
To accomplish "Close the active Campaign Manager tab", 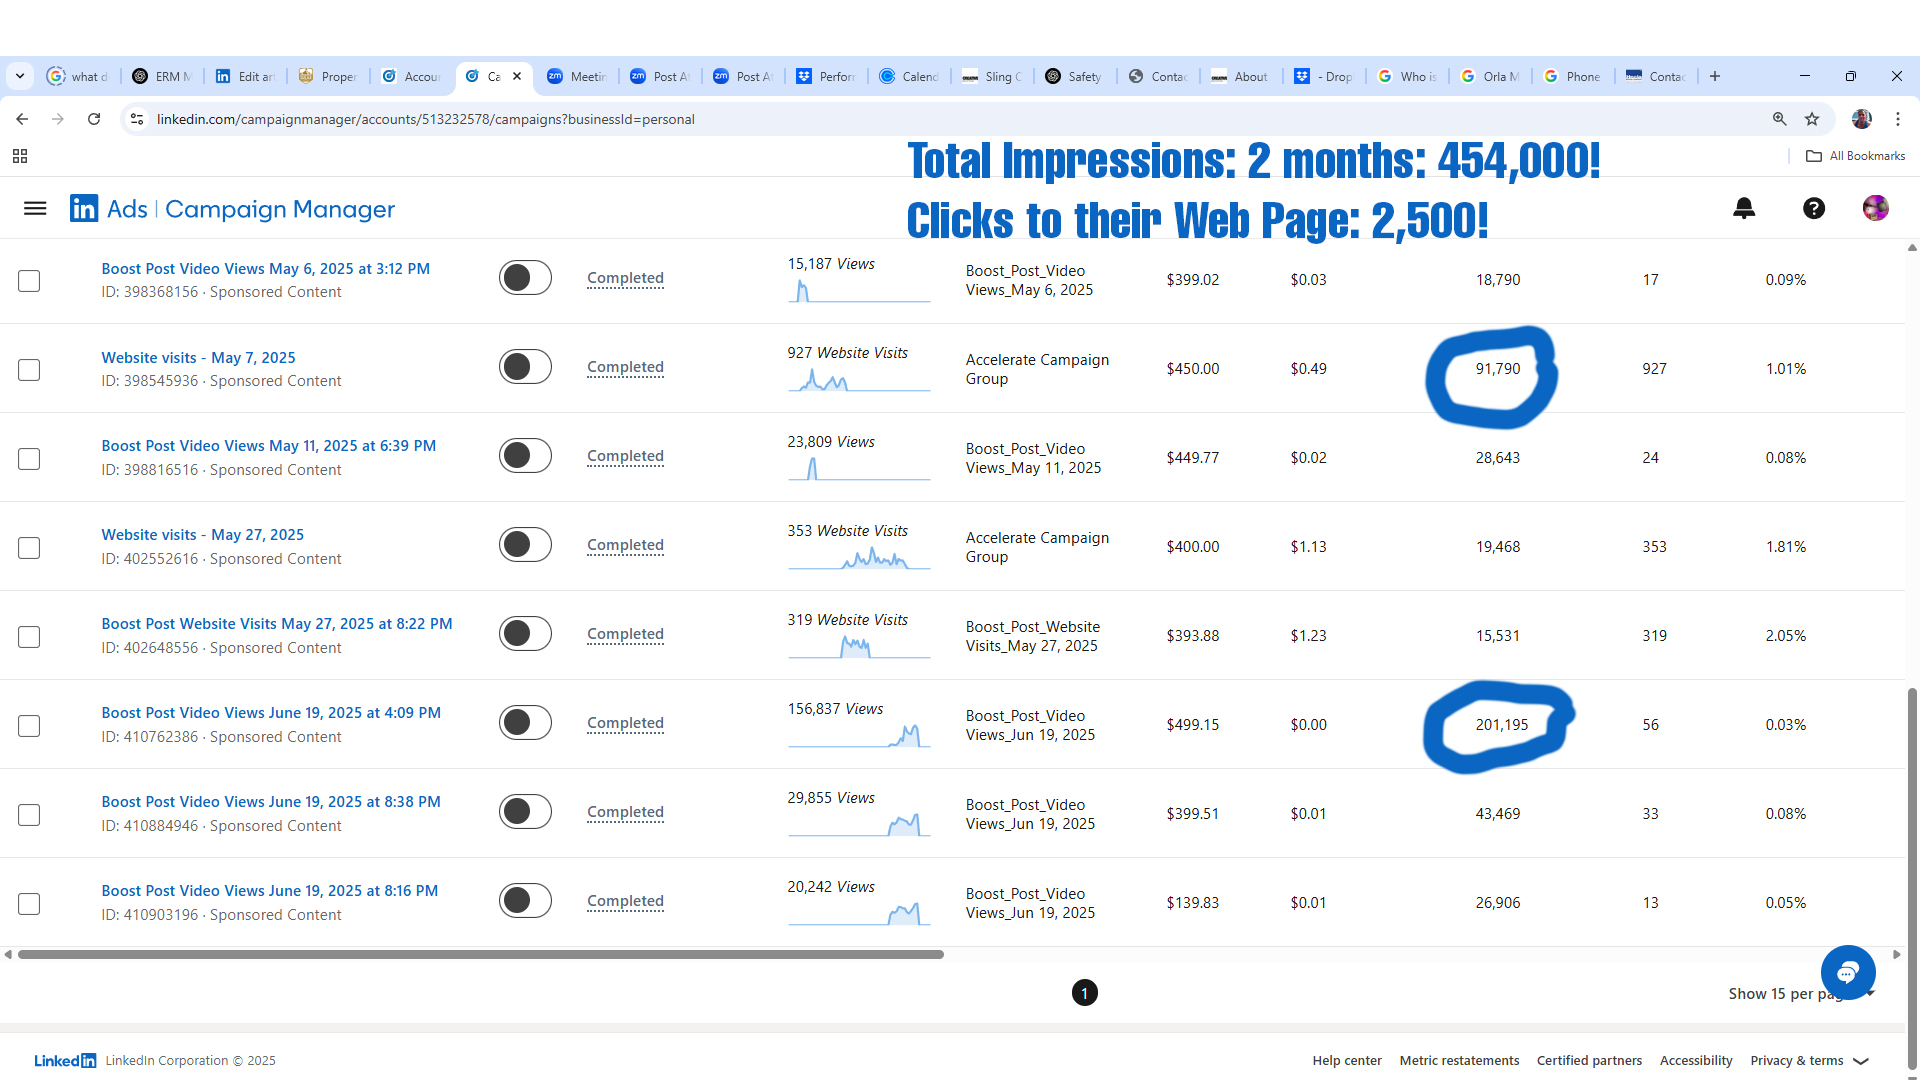I will pyautogui.click(x=517, y=76).
